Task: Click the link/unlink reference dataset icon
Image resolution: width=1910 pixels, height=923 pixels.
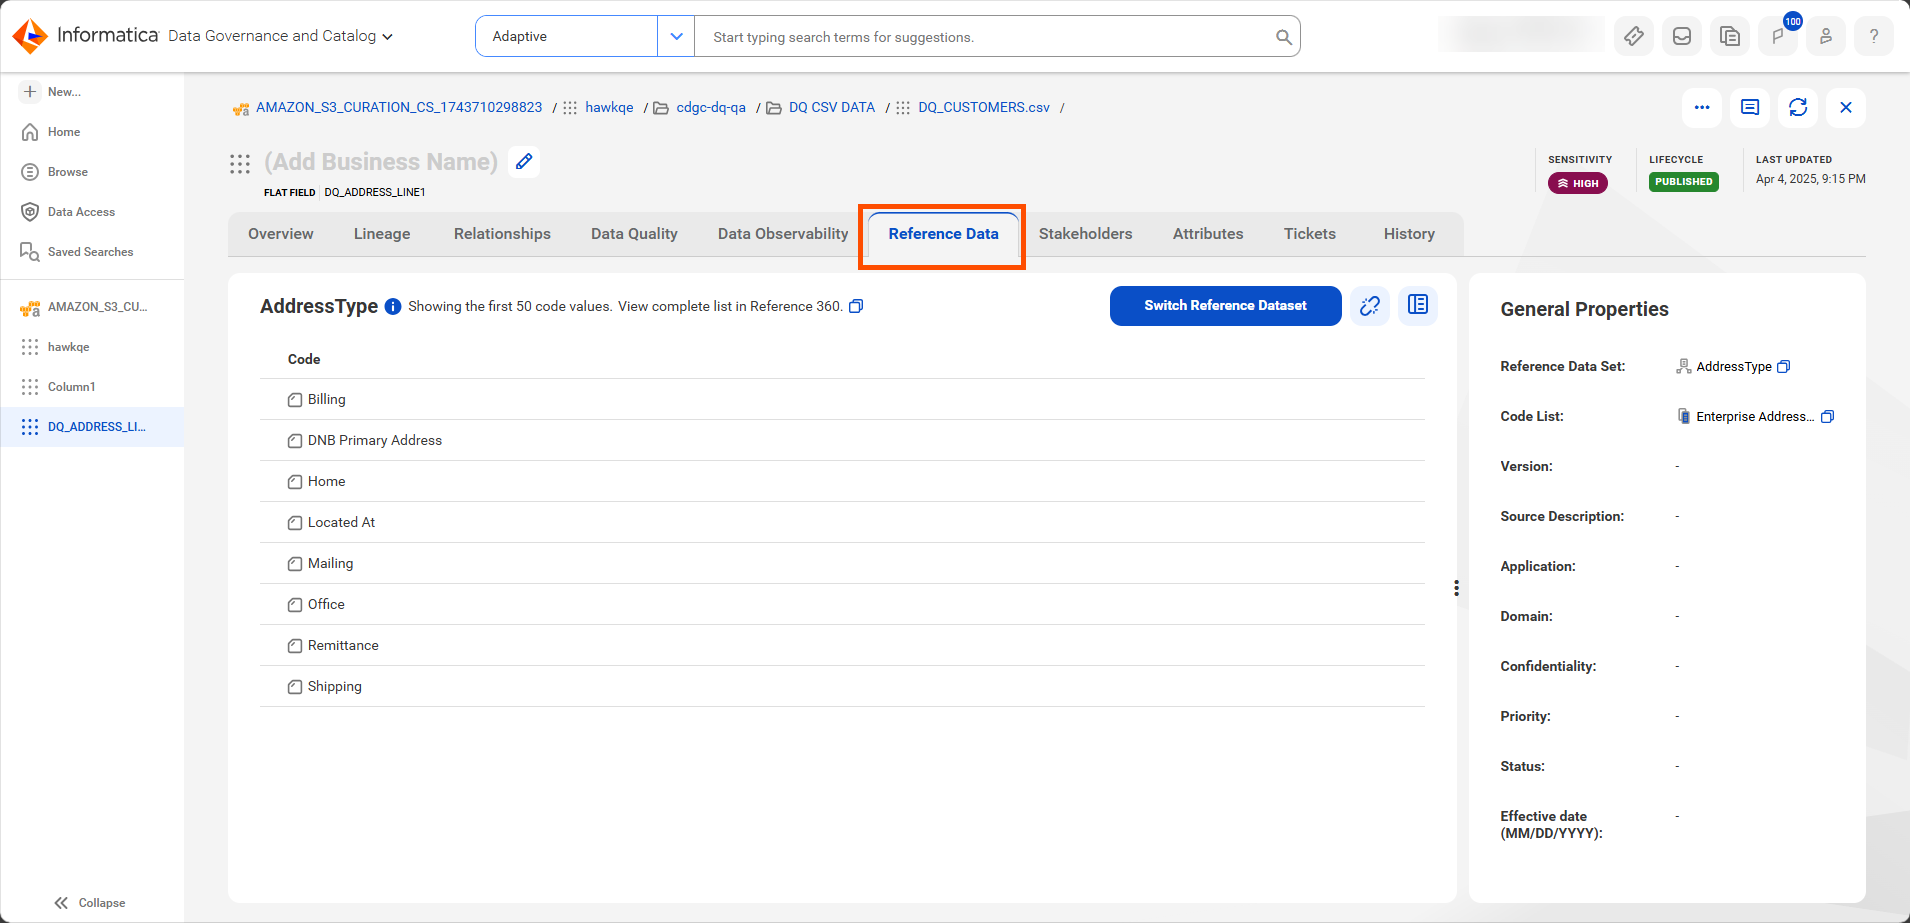Action: point(1370,306)
